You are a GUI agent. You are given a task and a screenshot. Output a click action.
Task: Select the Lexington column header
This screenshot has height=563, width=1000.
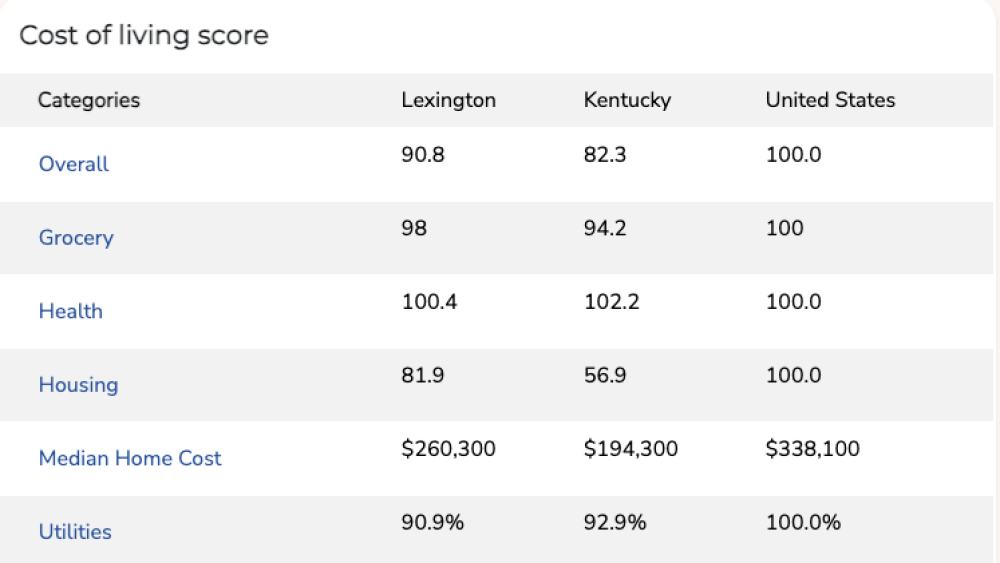click(x=448, y=100)
